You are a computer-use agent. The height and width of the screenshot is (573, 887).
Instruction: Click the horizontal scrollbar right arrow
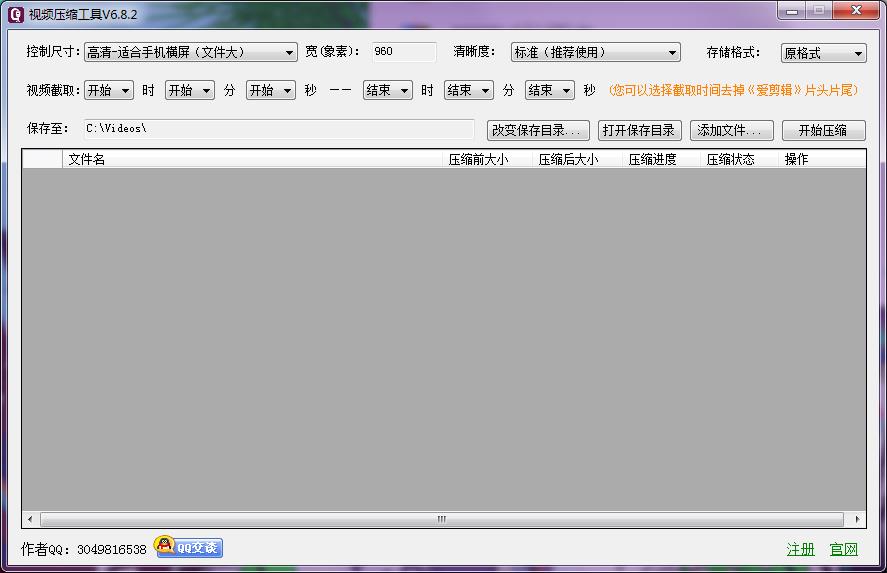point(858,520)
